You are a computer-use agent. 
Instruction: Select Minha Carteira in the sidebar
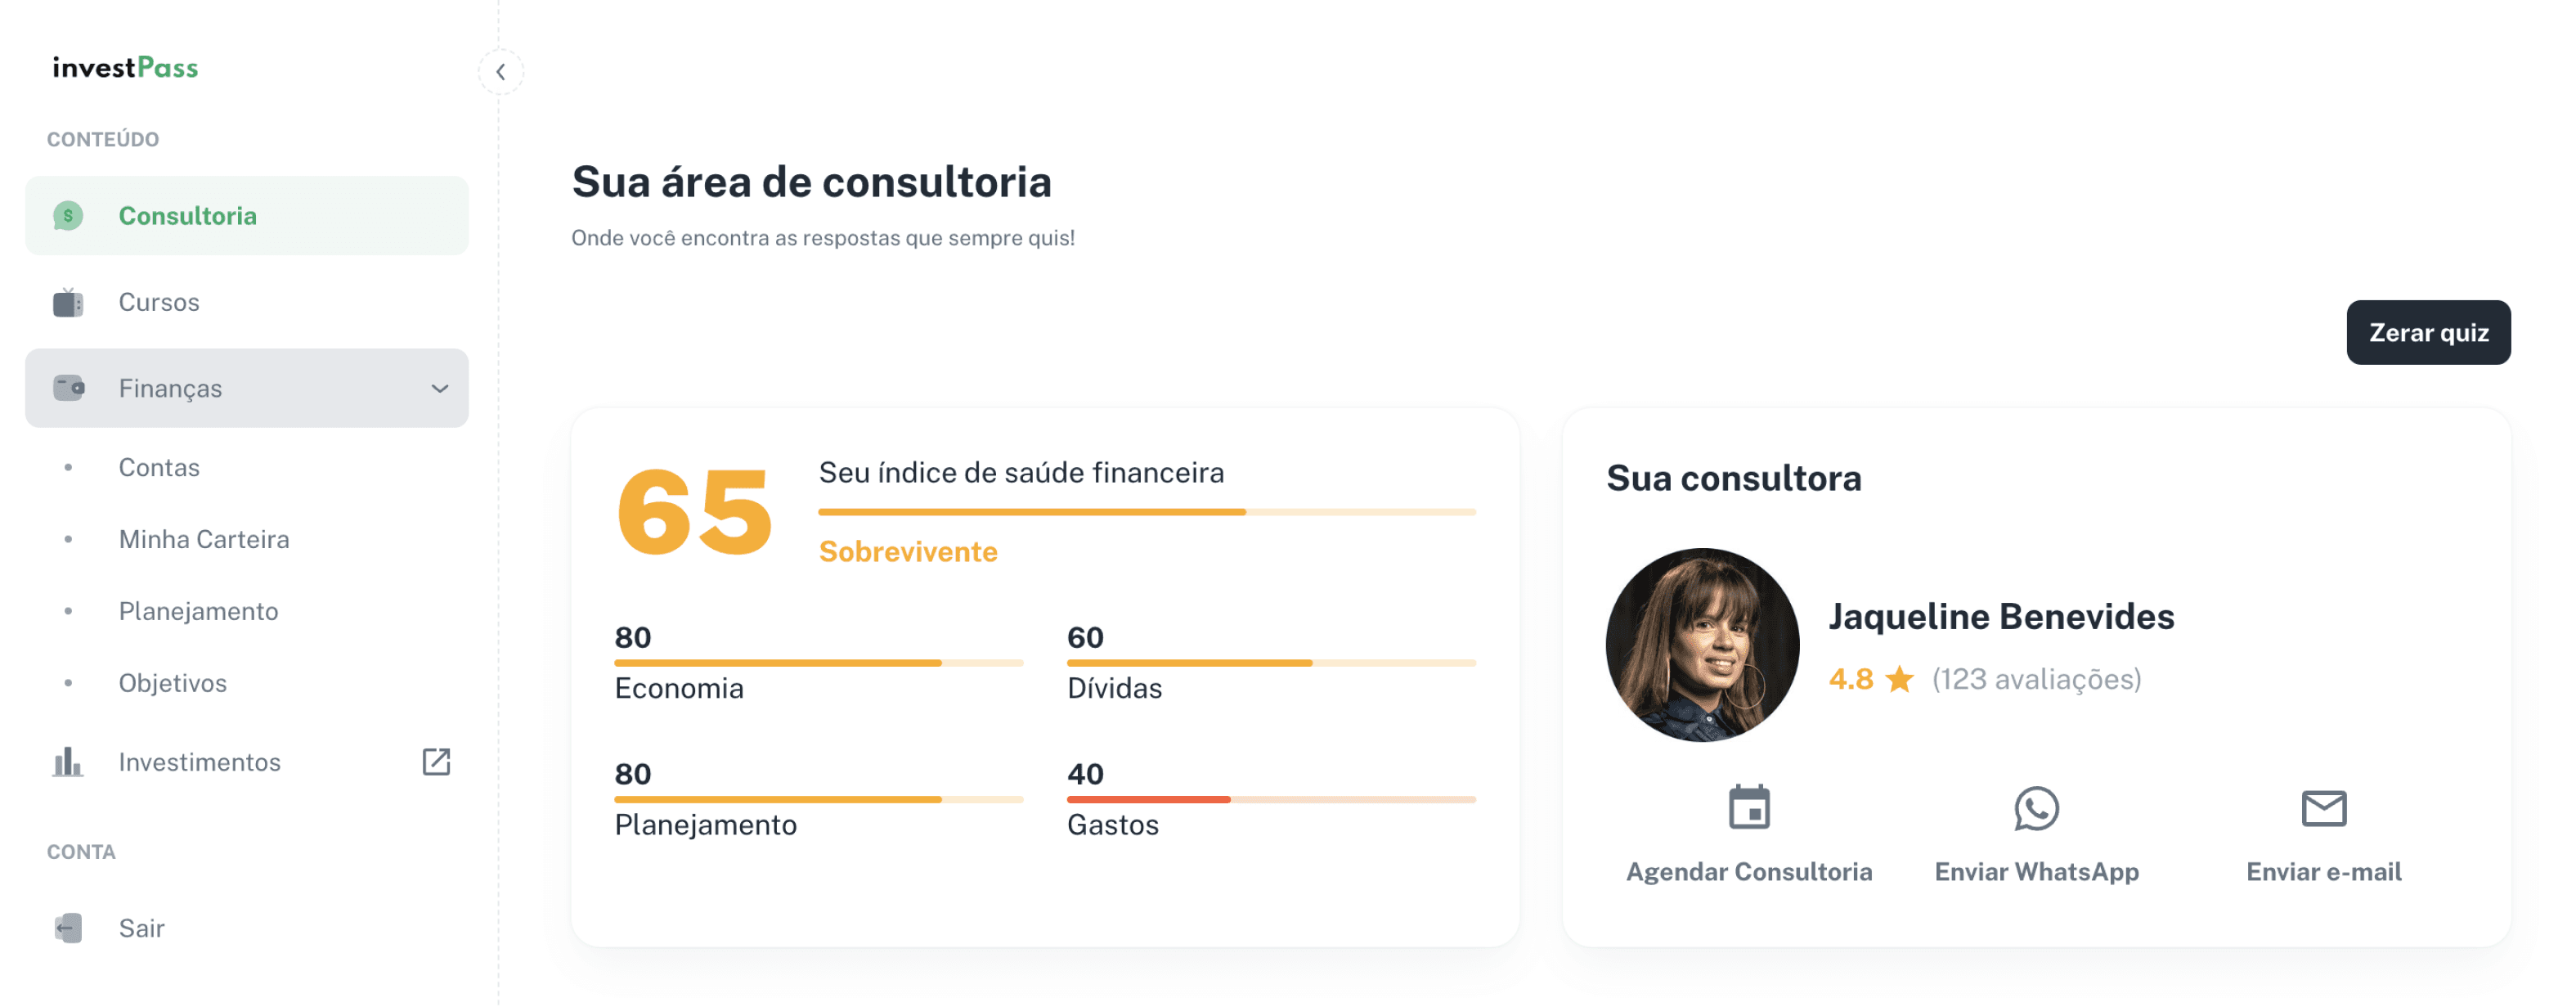point(204,539)
